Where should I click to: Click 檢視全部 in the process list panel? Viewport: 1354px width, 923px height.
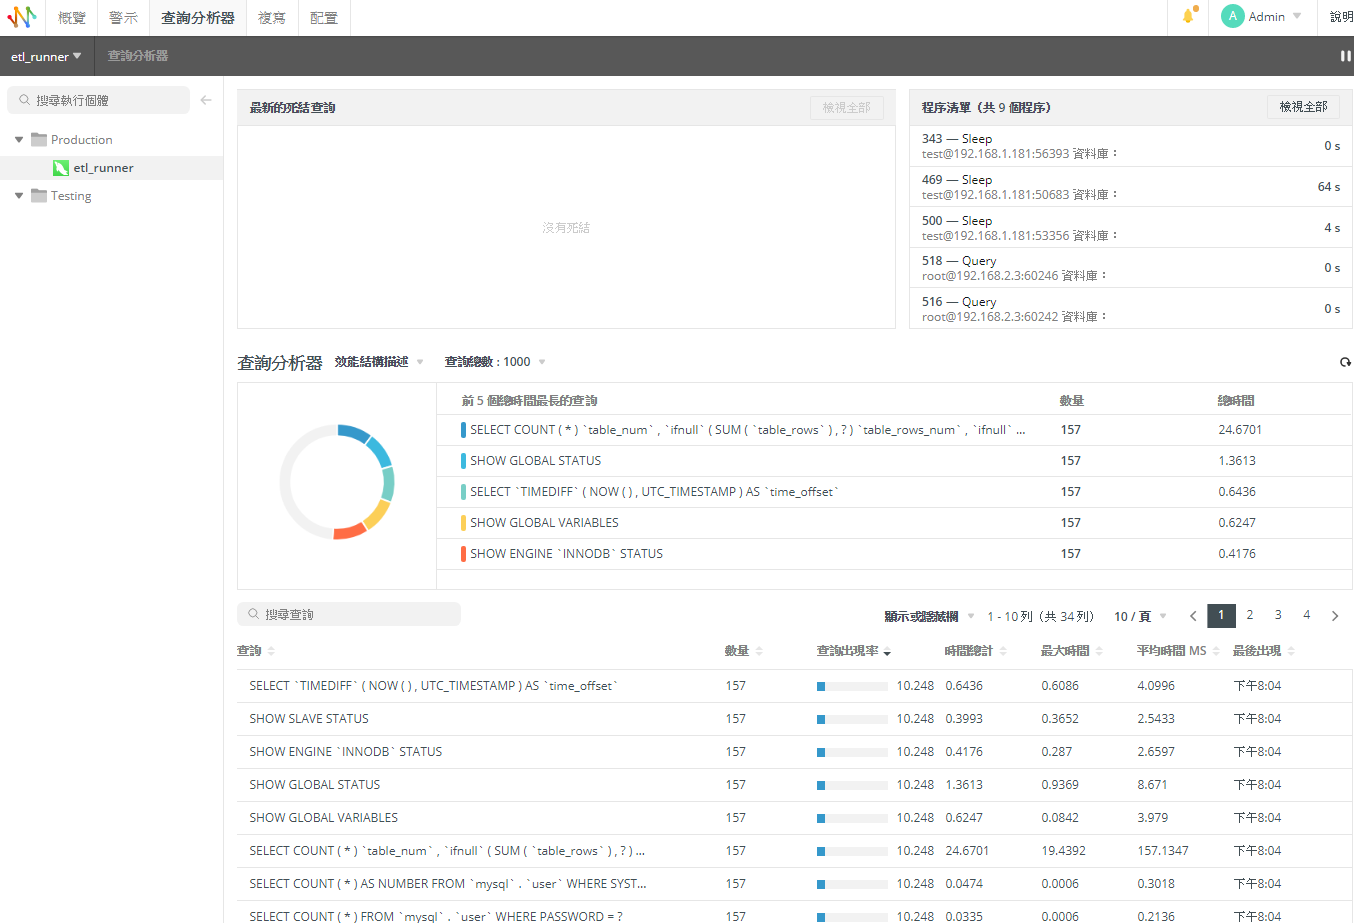[1303, 107]
